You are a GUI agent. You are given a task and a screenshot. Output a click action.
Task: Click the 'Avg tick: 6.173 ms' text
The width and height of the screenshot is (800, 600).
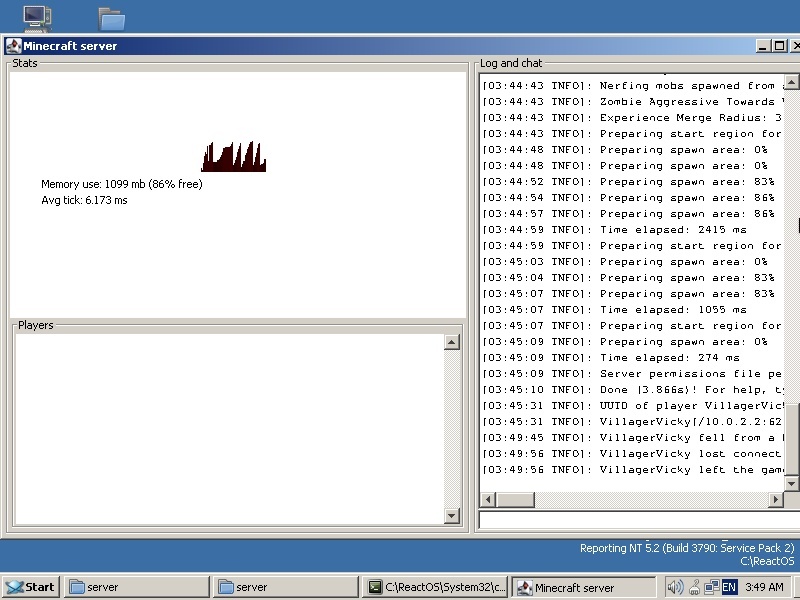coord(84,200)
